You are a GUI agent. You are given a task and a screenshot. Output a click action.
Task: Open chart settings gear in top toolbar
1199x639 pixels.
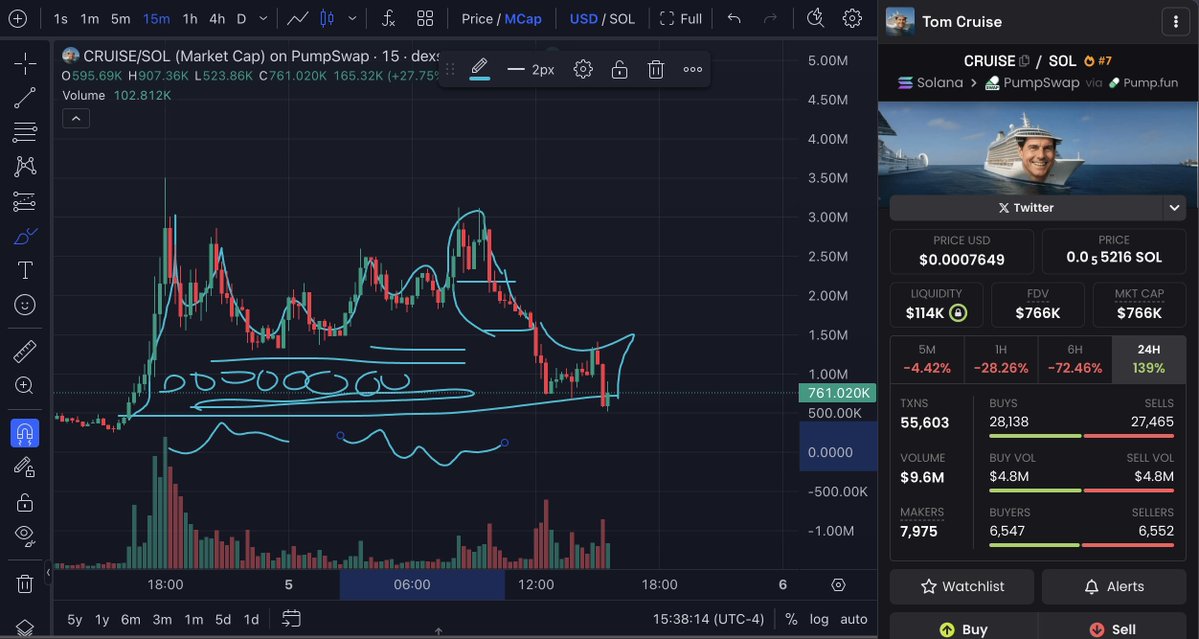(x=852, y=18)
